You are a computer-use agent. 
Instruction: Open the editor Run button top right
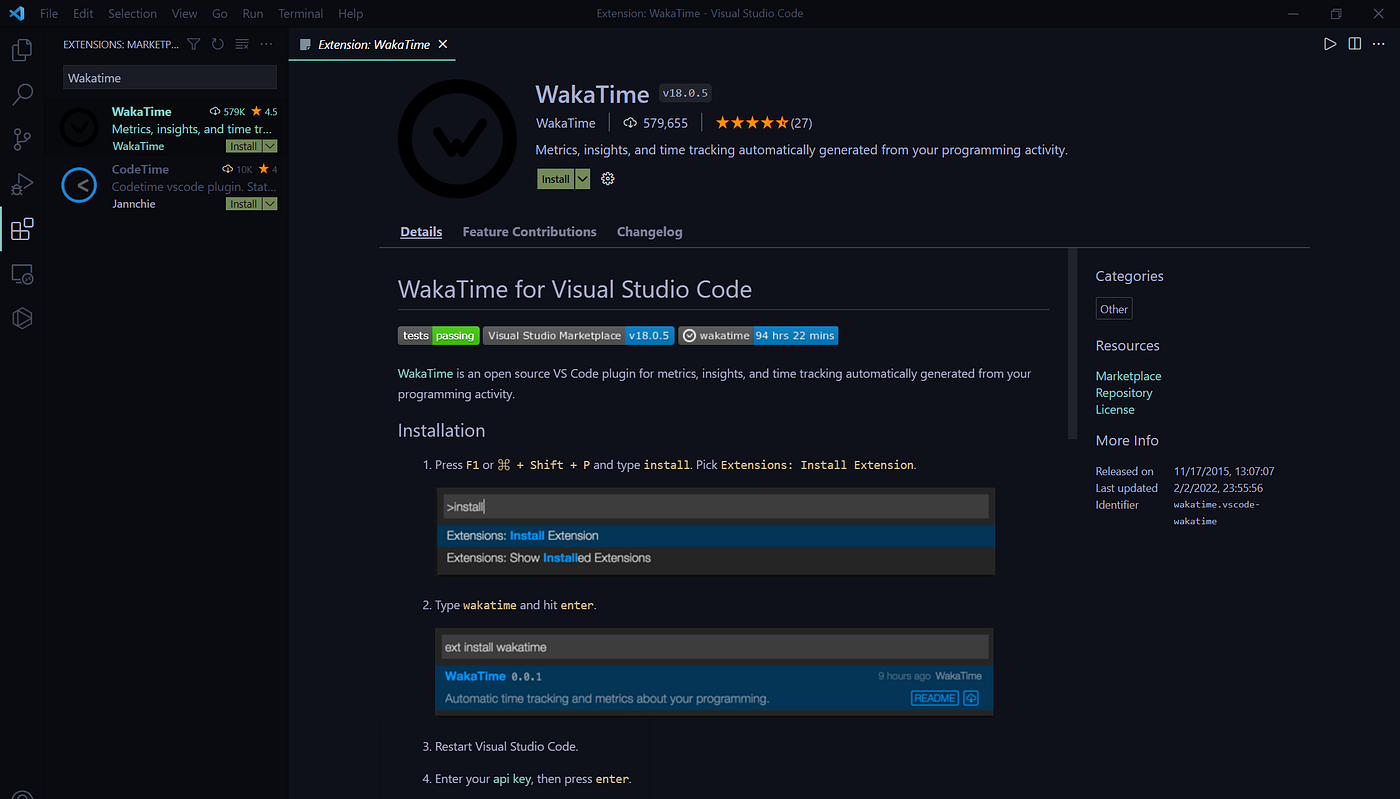coord(1329,43)
